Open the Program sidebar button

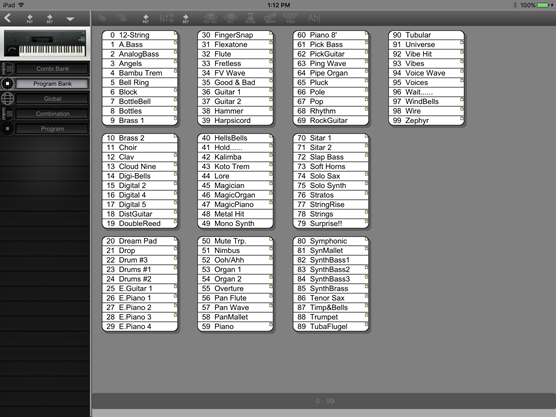(52, 129)
